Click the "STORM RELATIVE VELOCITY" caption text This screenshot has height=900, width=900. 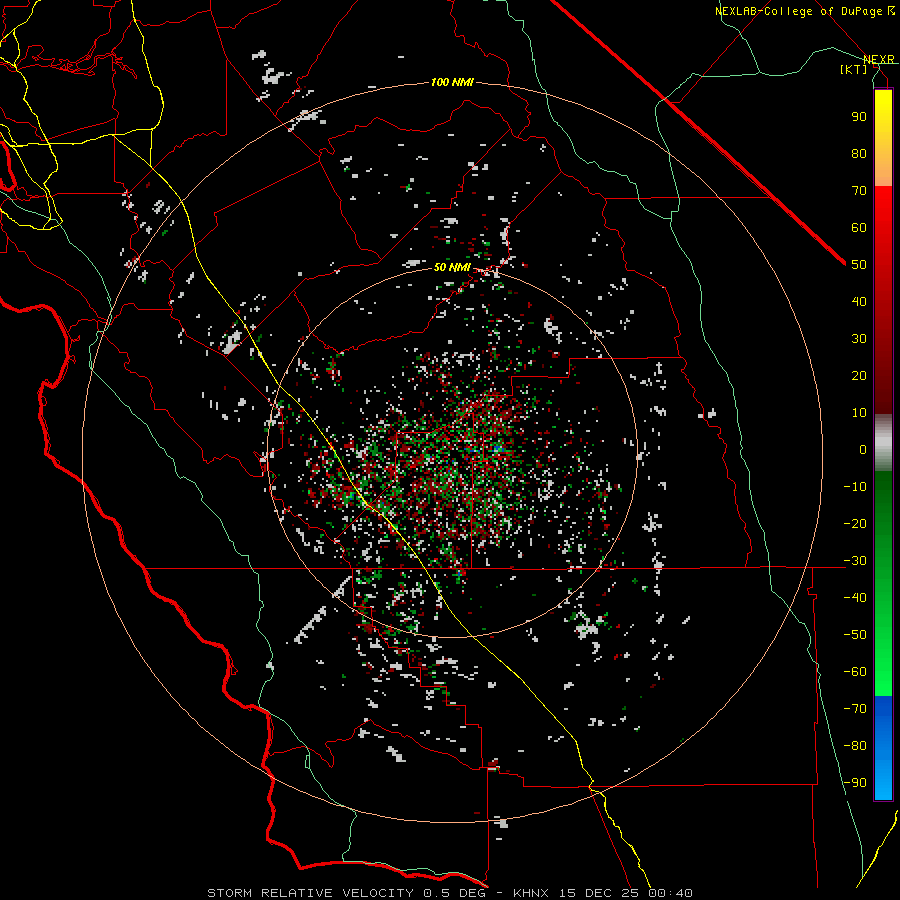[x=311, y=893]
